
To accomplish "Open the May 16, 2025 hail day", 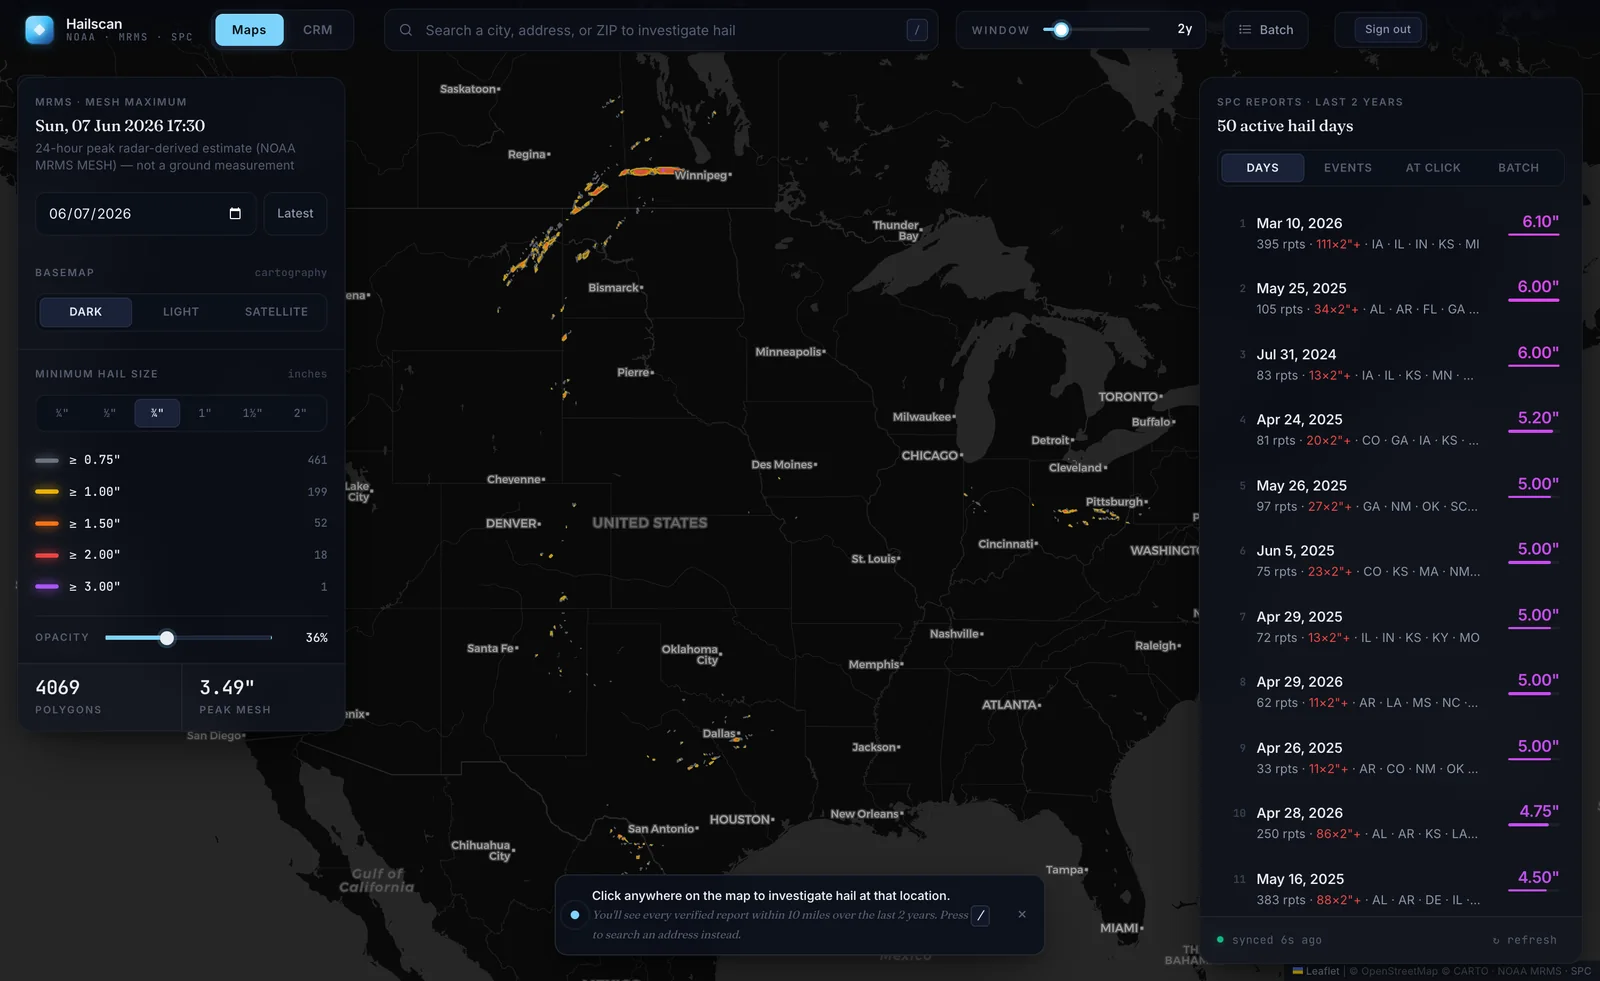I will coord(1391,888).
